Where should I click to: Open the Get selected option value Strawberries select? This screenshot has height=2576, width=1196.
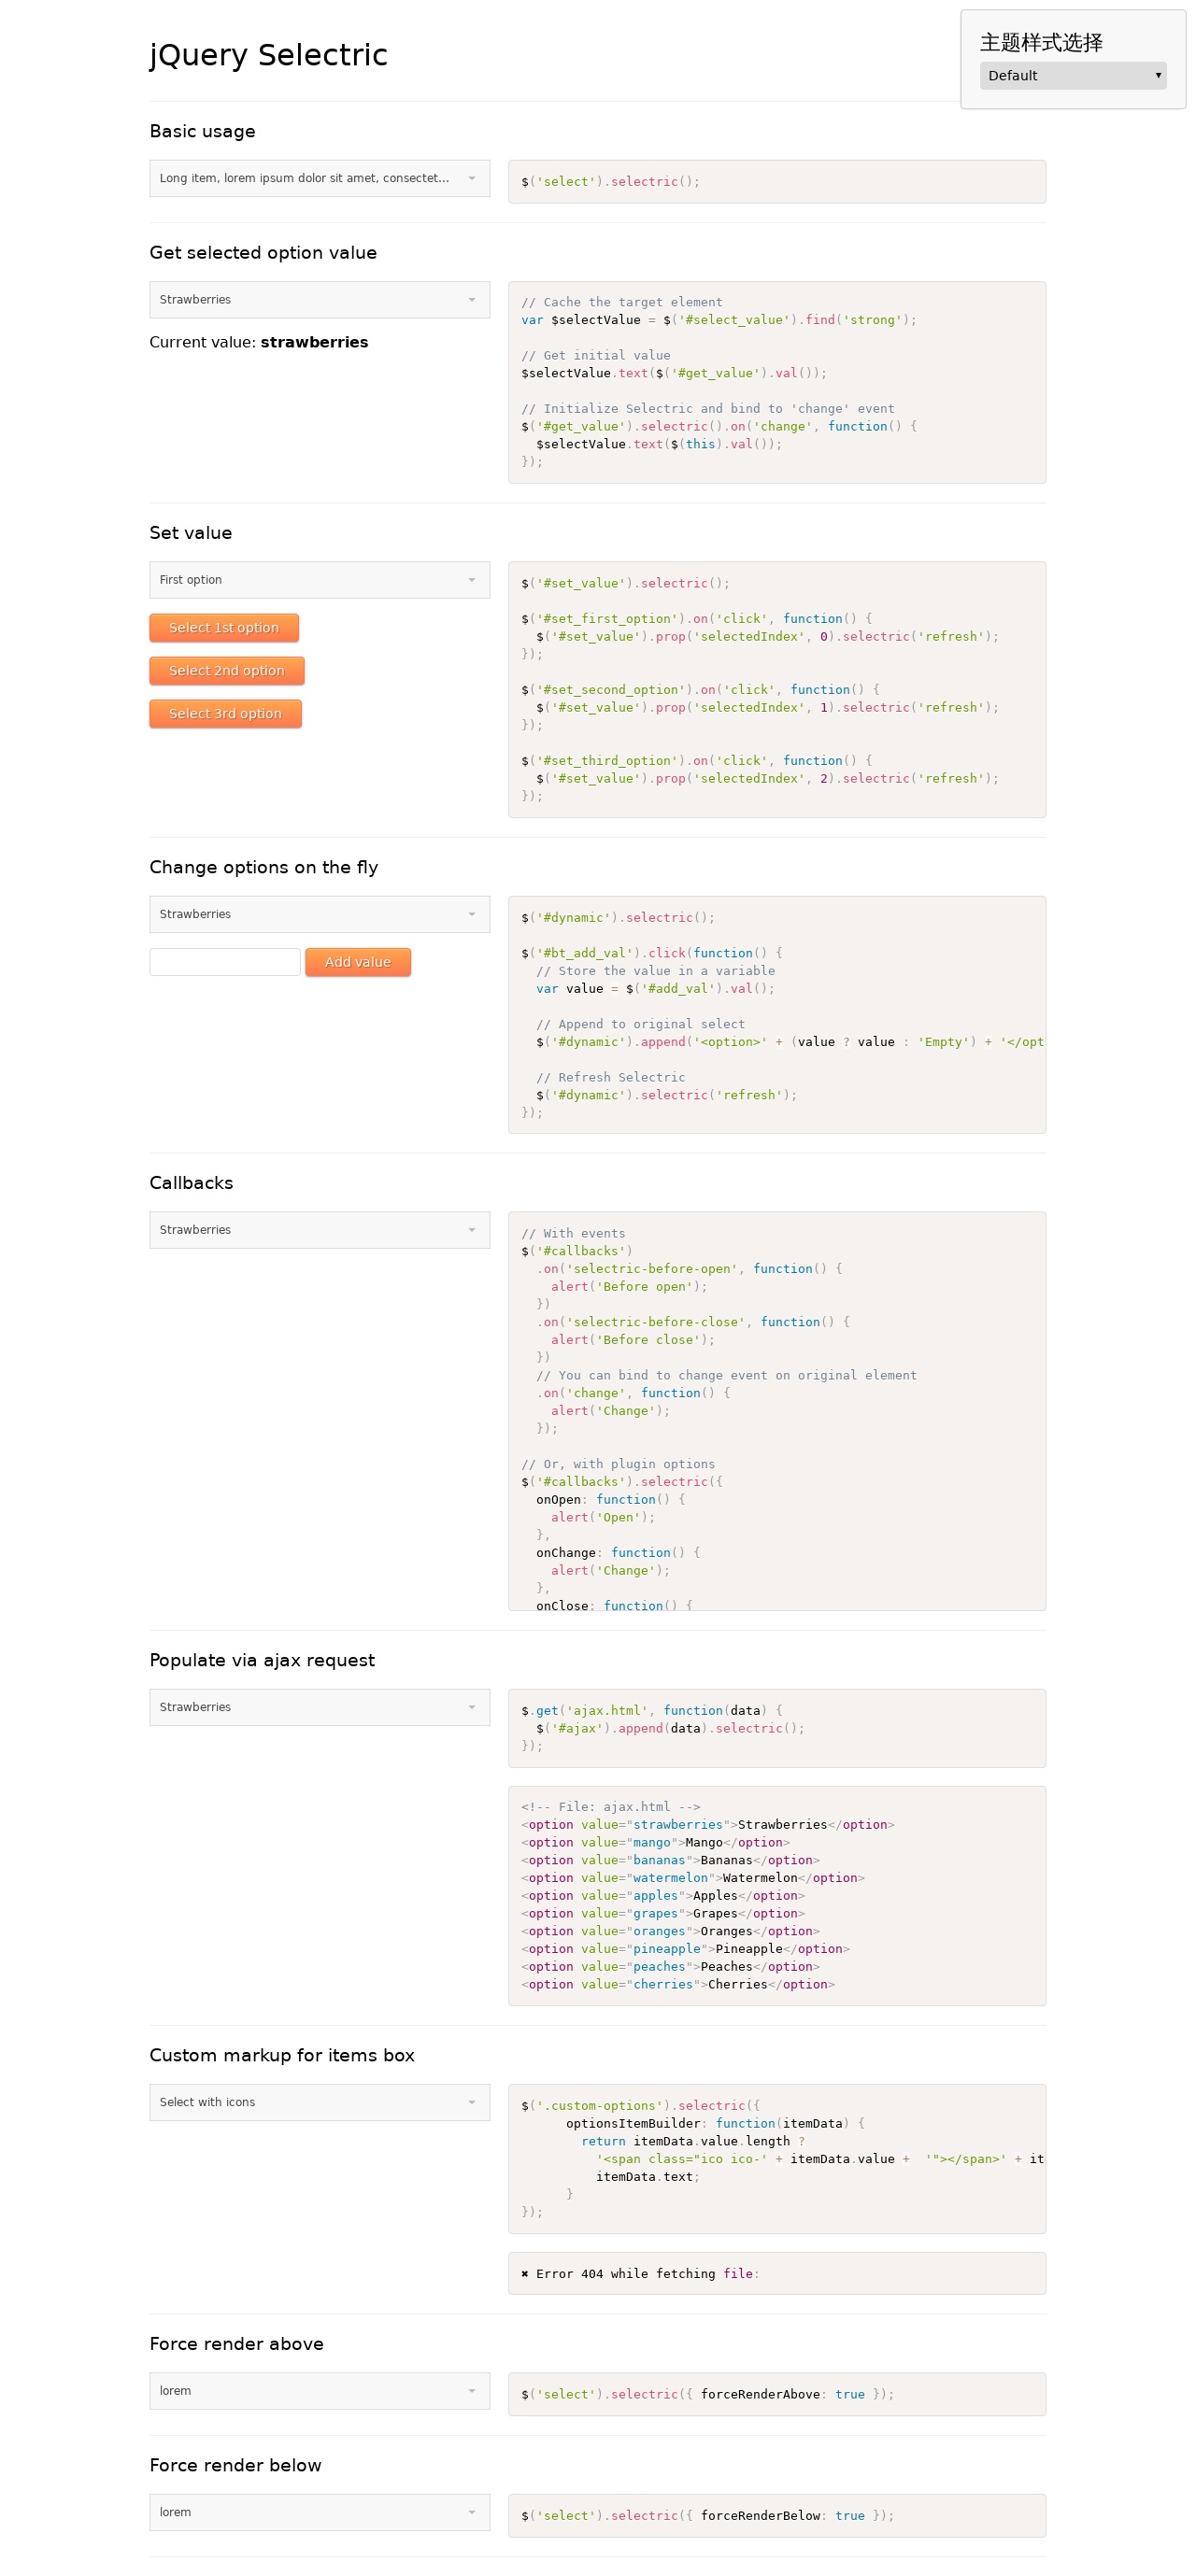(x=319, y=300)
